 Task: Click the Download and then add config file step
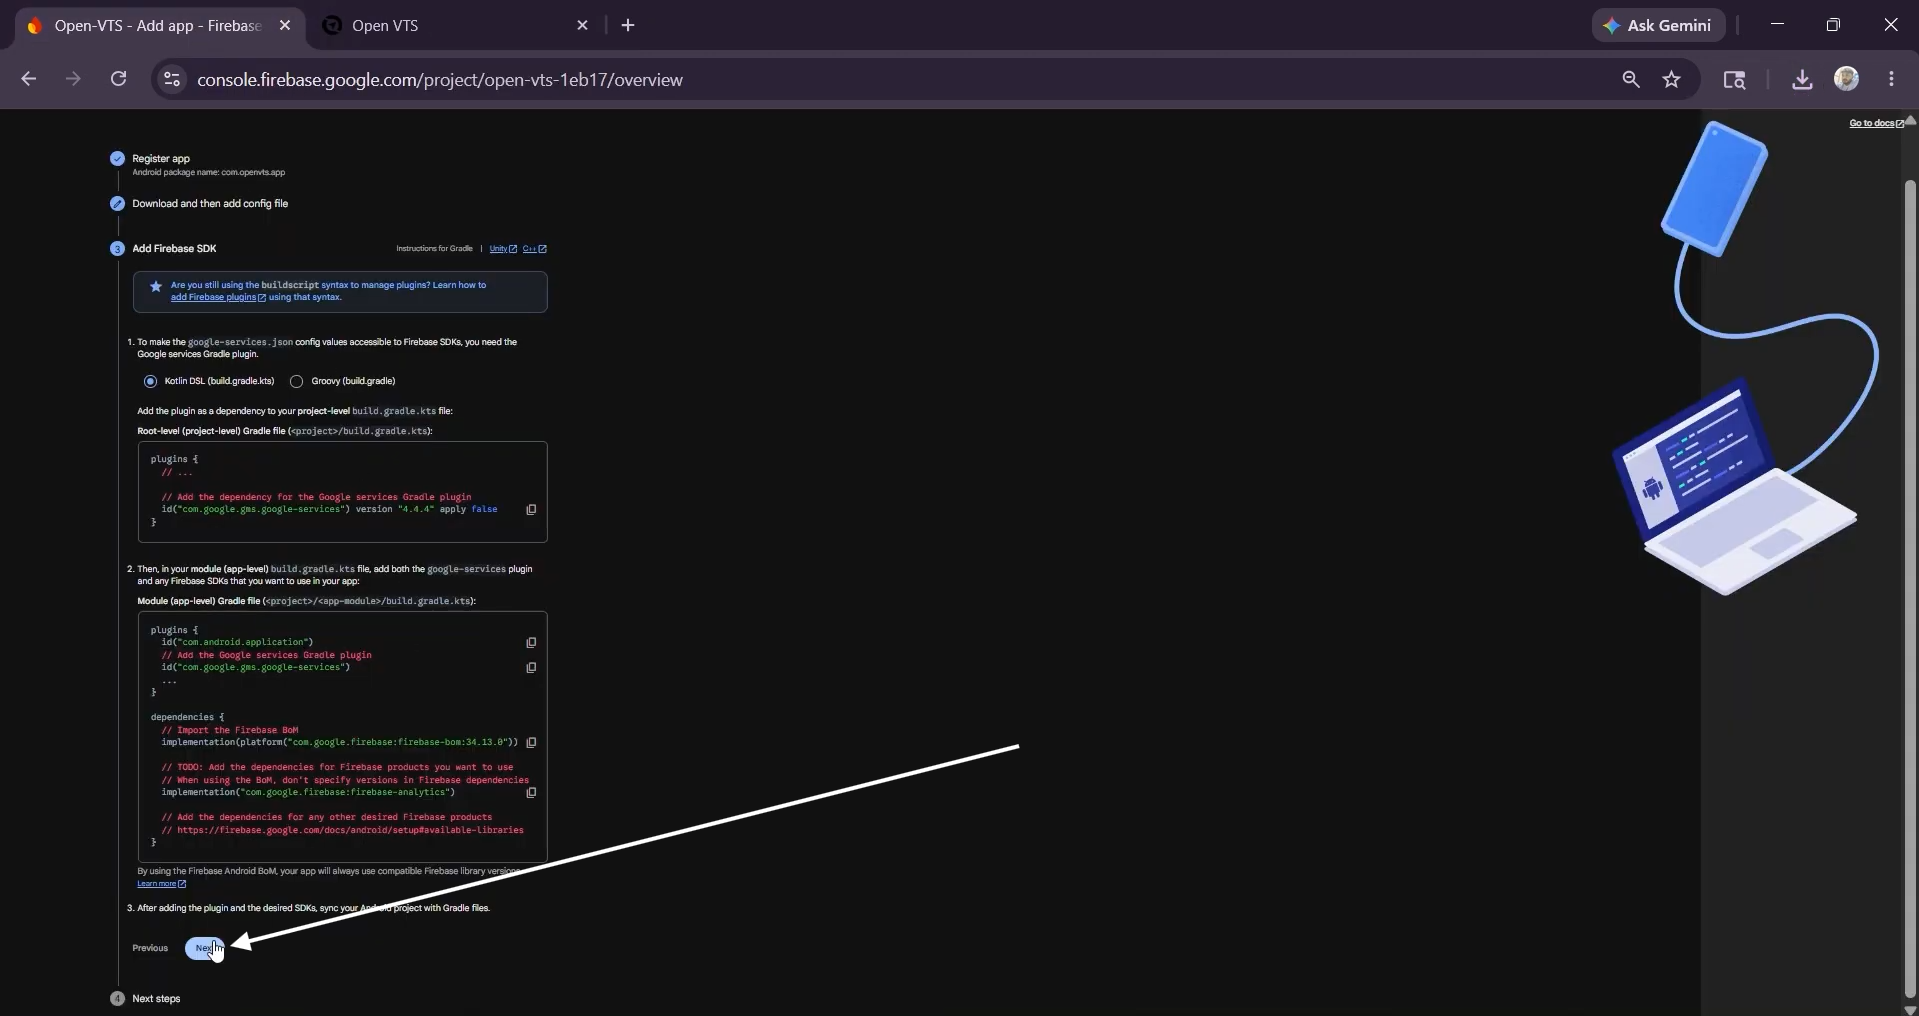coord(210,203)
